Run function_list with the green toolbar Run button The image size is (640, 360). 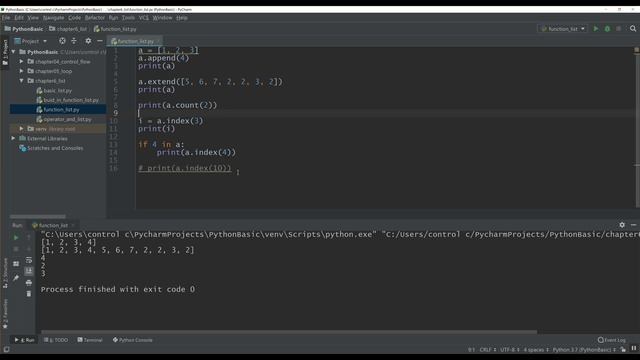596,29
